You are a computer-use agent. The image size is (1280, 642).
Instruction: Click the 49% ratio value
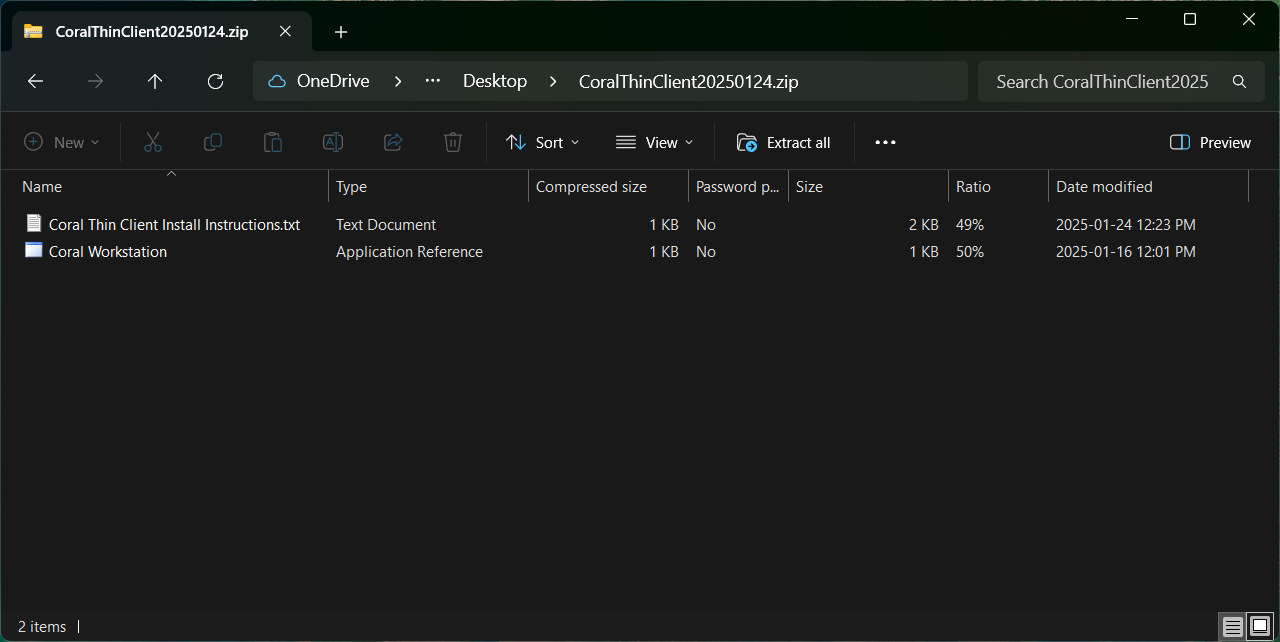point(970,225)
